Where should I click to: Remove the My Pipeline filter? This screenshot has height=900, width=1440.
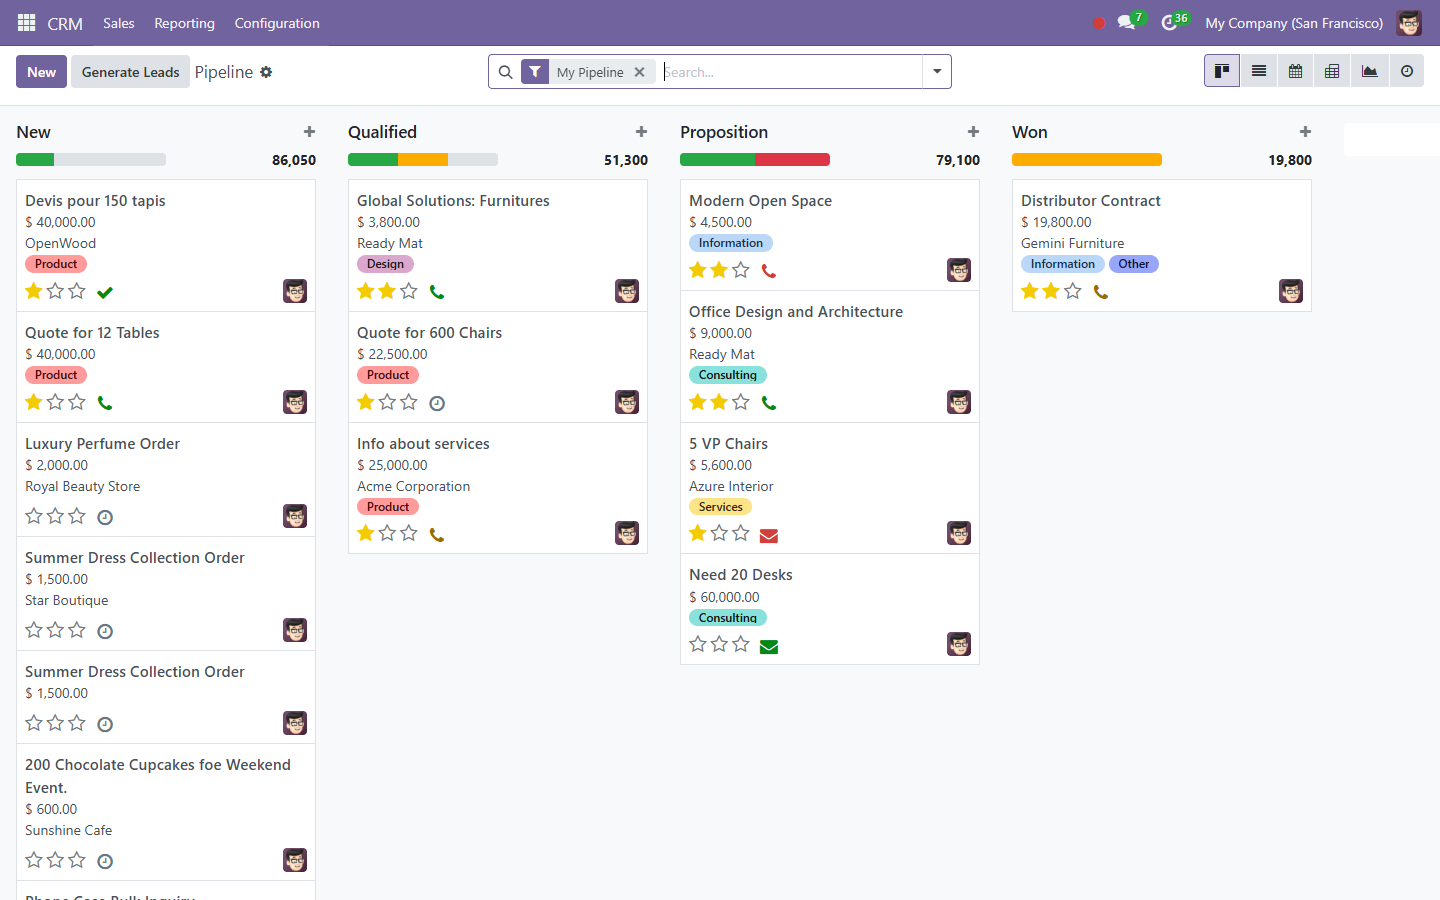click(x=639, y=72)
